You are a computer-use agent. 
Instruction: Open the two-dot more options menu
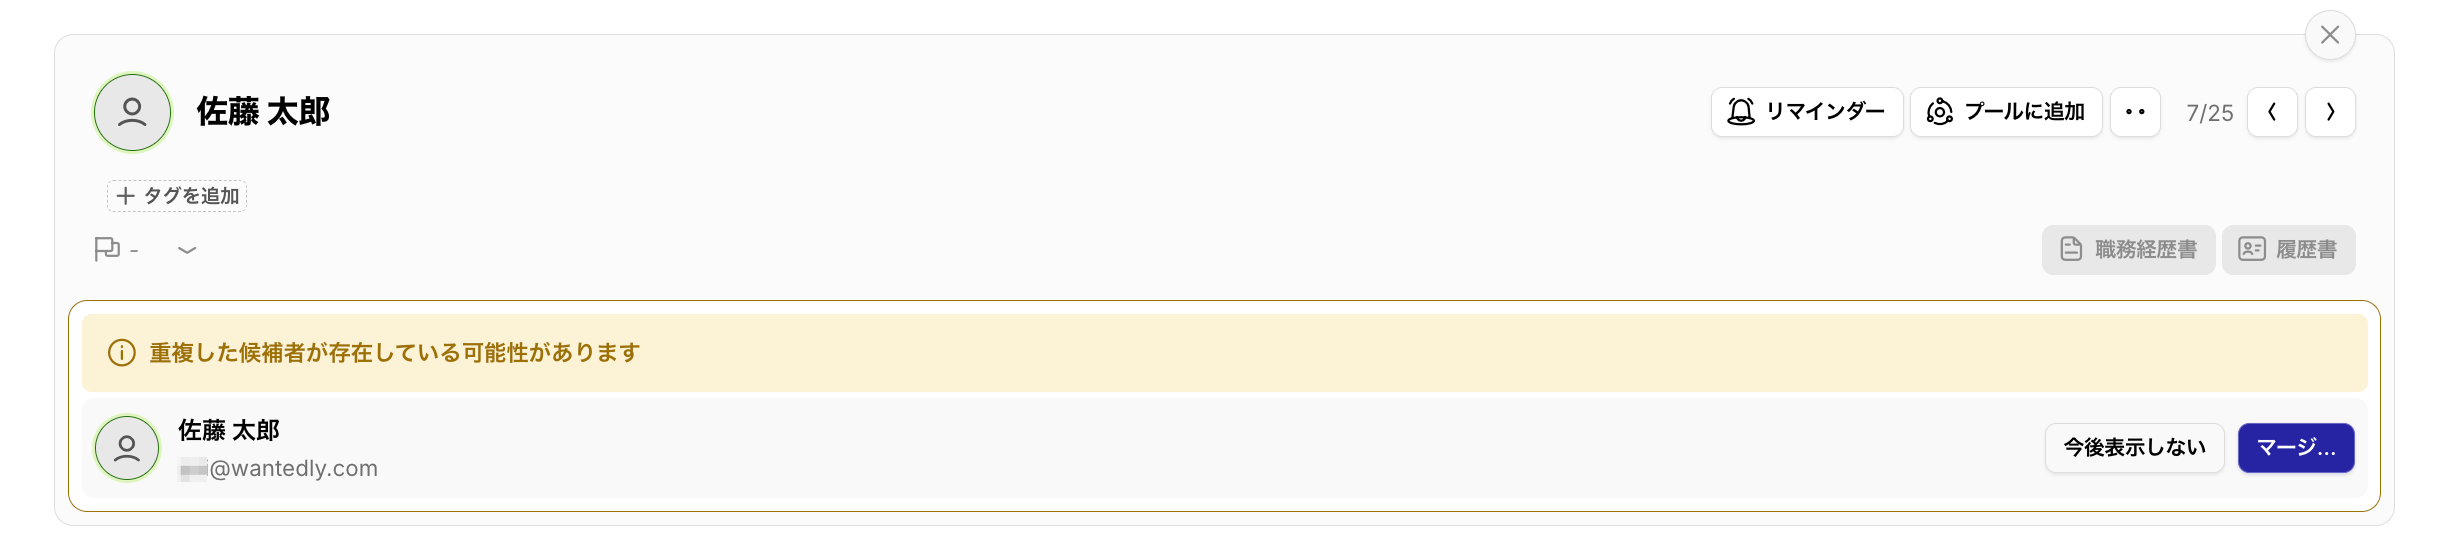2135,112
